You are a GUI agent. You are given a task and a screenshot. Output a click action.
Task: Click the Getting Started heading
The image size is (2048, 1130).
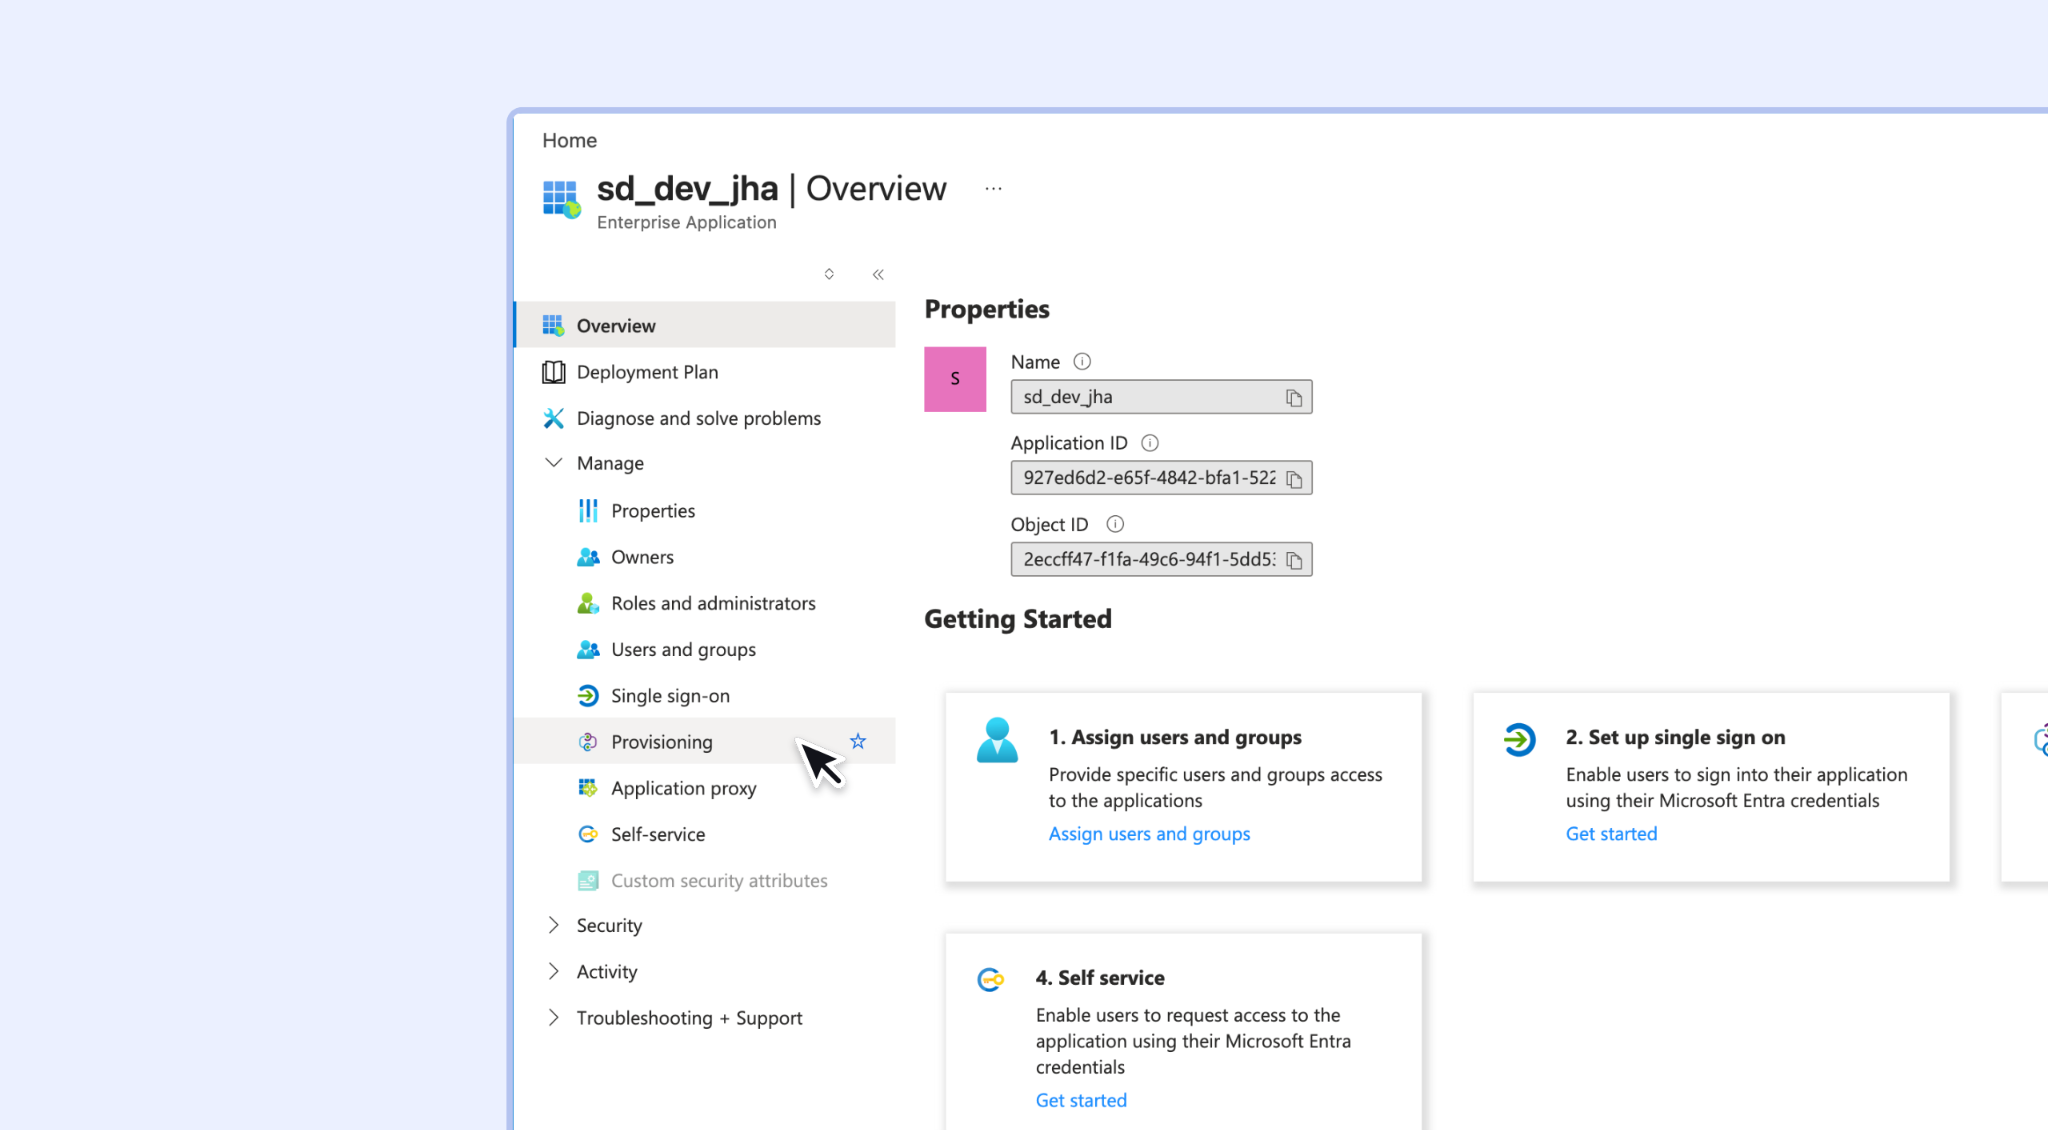pyautogui.click(x=1017, y=619)
